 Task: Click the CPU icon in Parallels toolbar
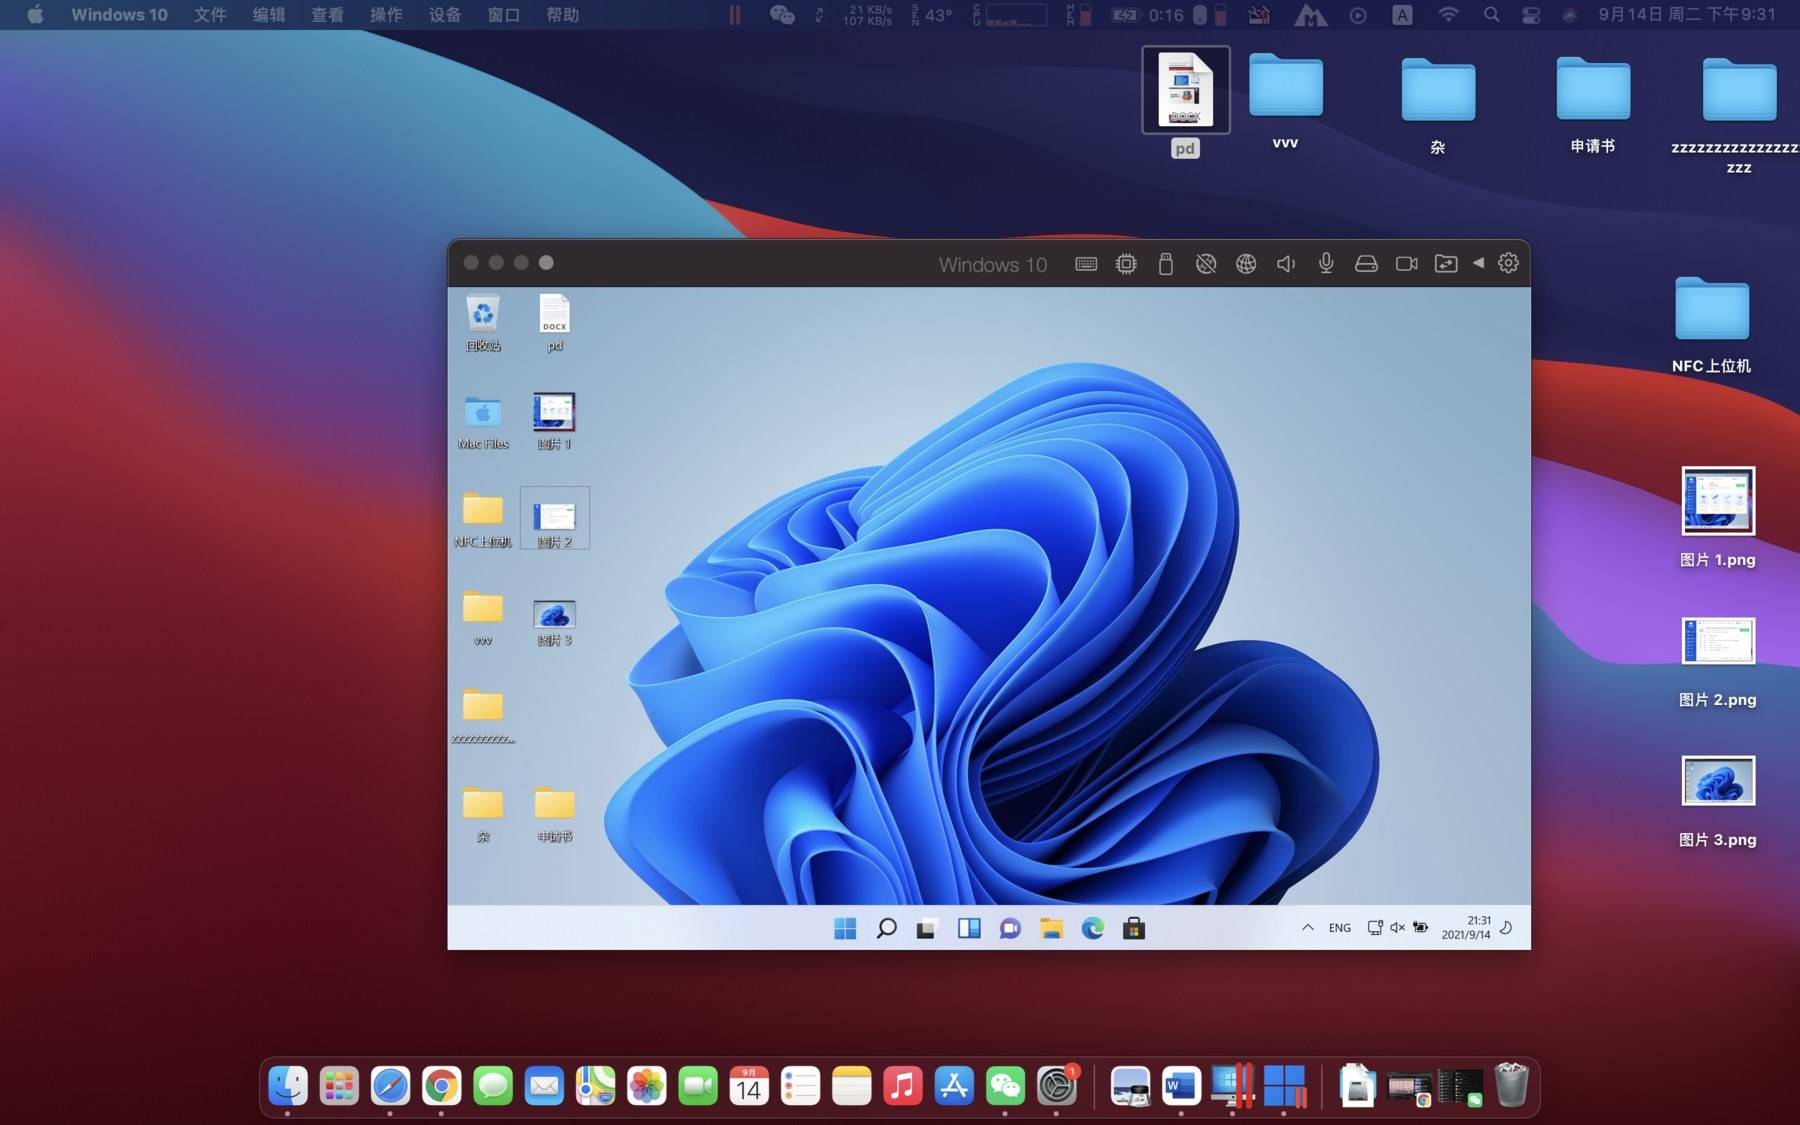click(x=1125, y=263)
